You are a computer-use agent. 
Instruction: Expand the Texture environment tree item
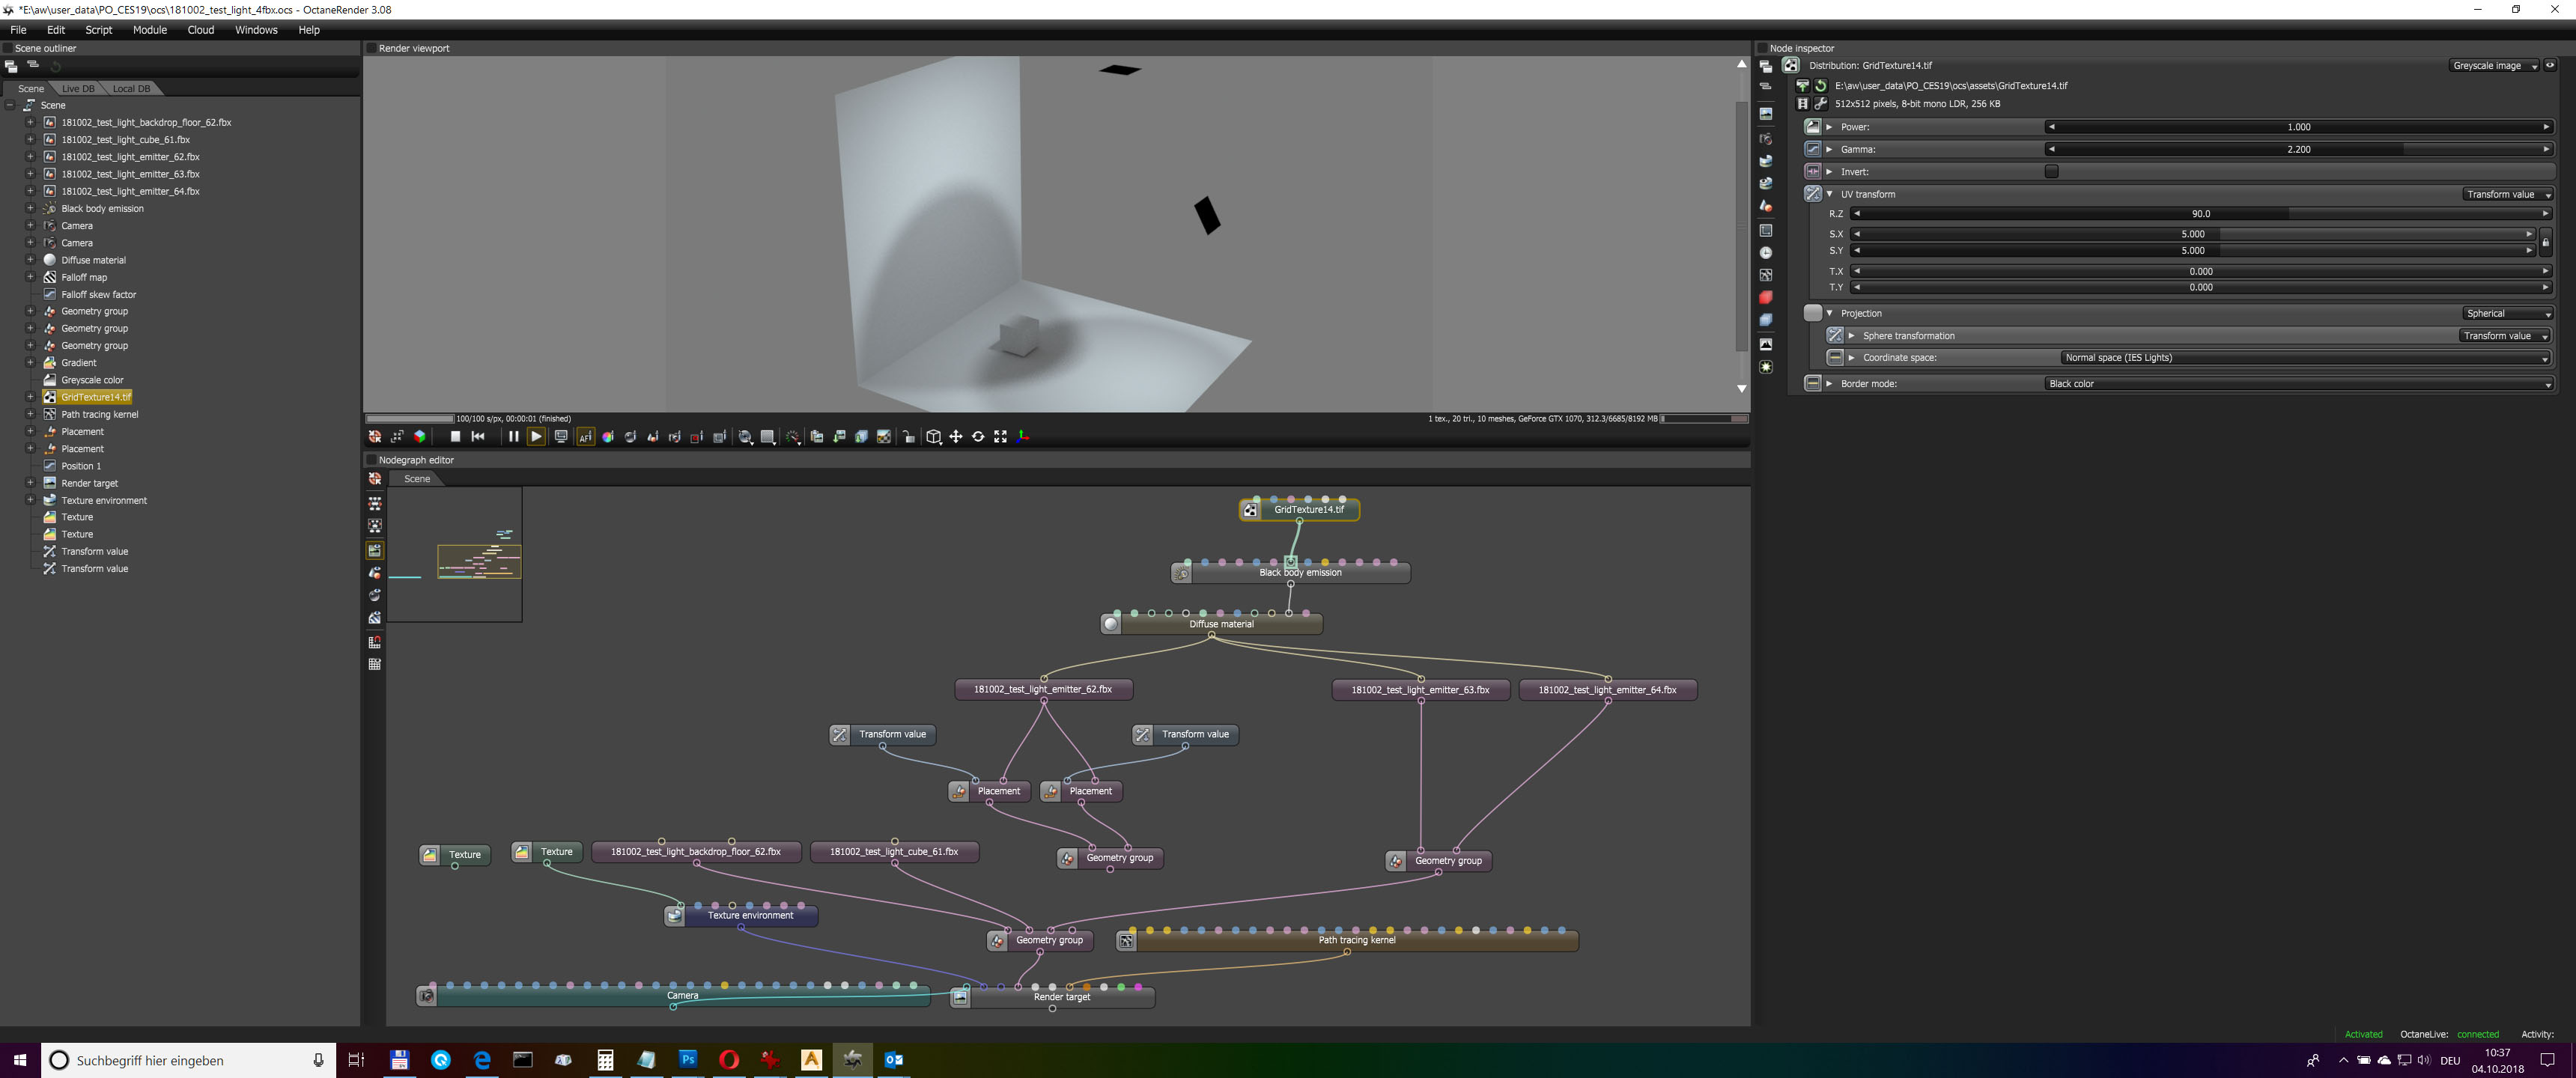tap(30, 500)
